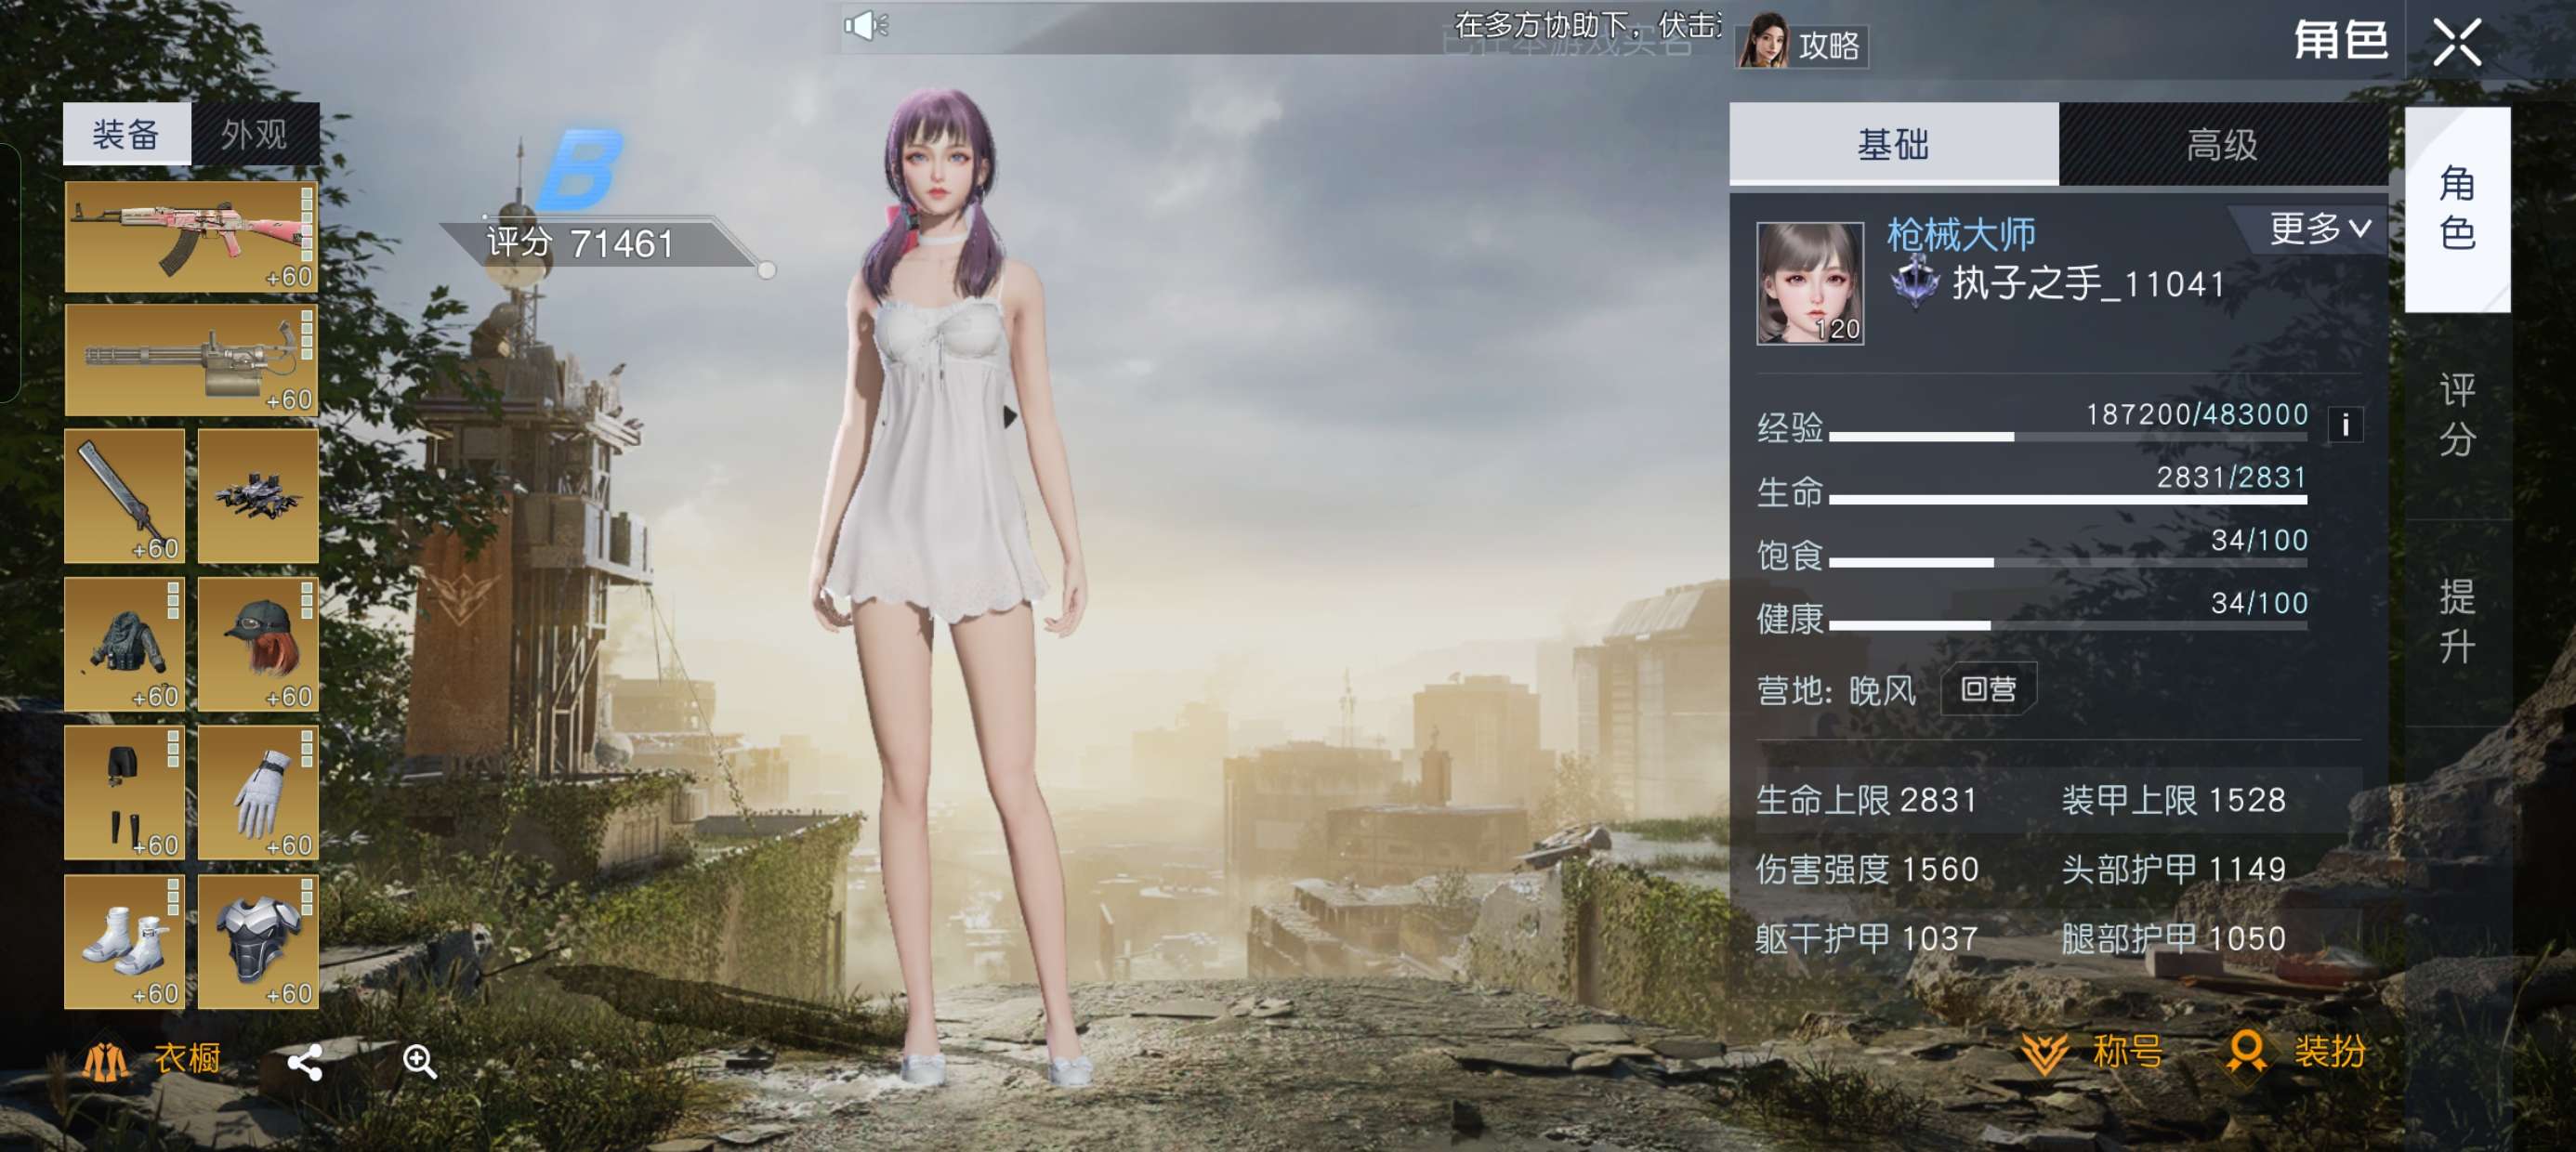Viewport: 2576px width, 1152px height.
Task: Open the drone equipment slot
Action: (258, 496)
